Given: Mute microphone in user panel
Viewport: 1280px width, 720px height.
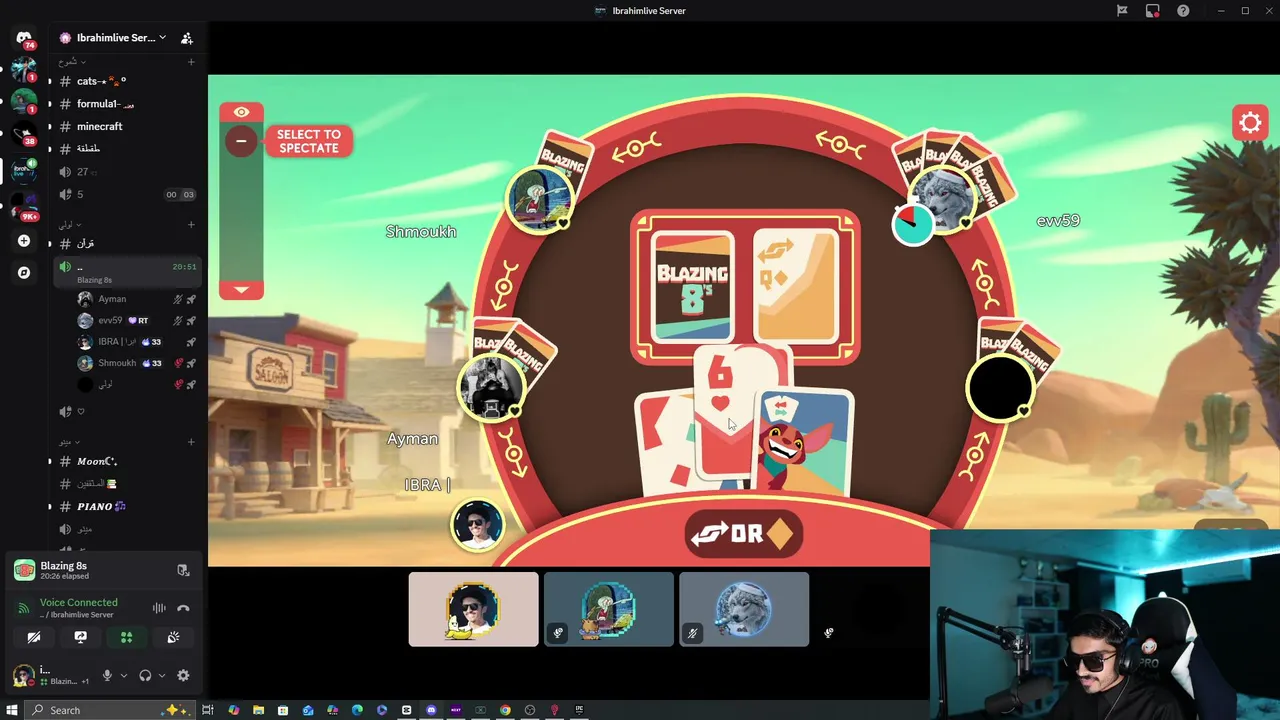Looking at the screenshot, I should [107, 676].
